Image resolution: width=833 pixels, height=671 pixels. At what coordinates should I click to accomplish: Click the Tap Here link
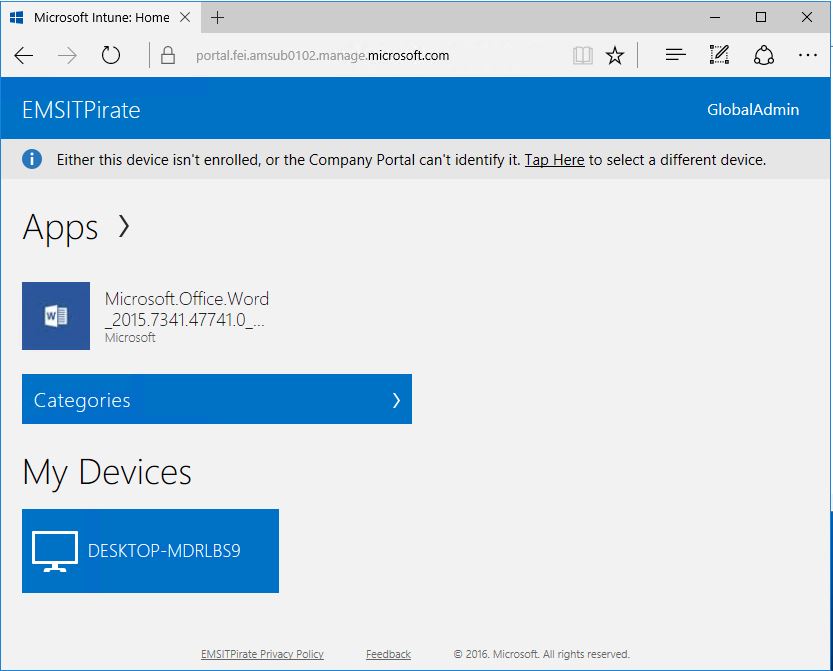[554, 160]
